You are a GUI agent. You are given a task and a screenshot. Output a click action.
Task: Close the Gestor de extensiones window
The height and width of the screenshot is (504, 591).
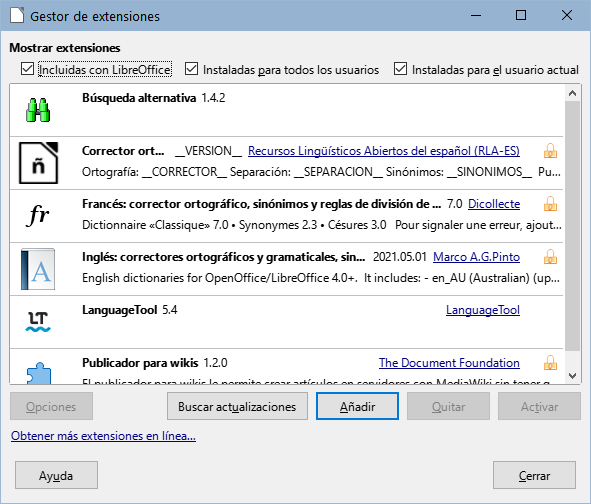point(567,15)
